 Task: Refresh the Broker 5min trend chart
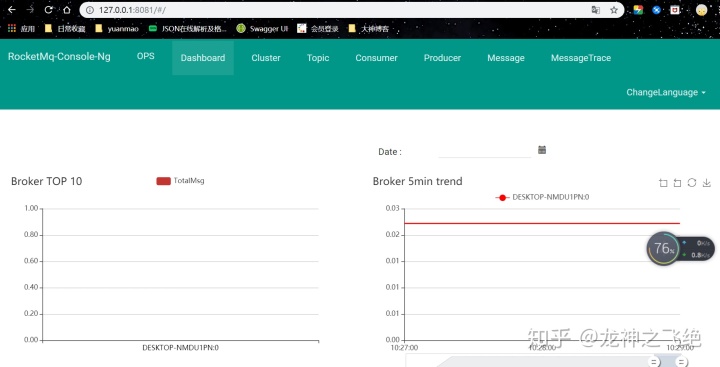tap(692, 182)
